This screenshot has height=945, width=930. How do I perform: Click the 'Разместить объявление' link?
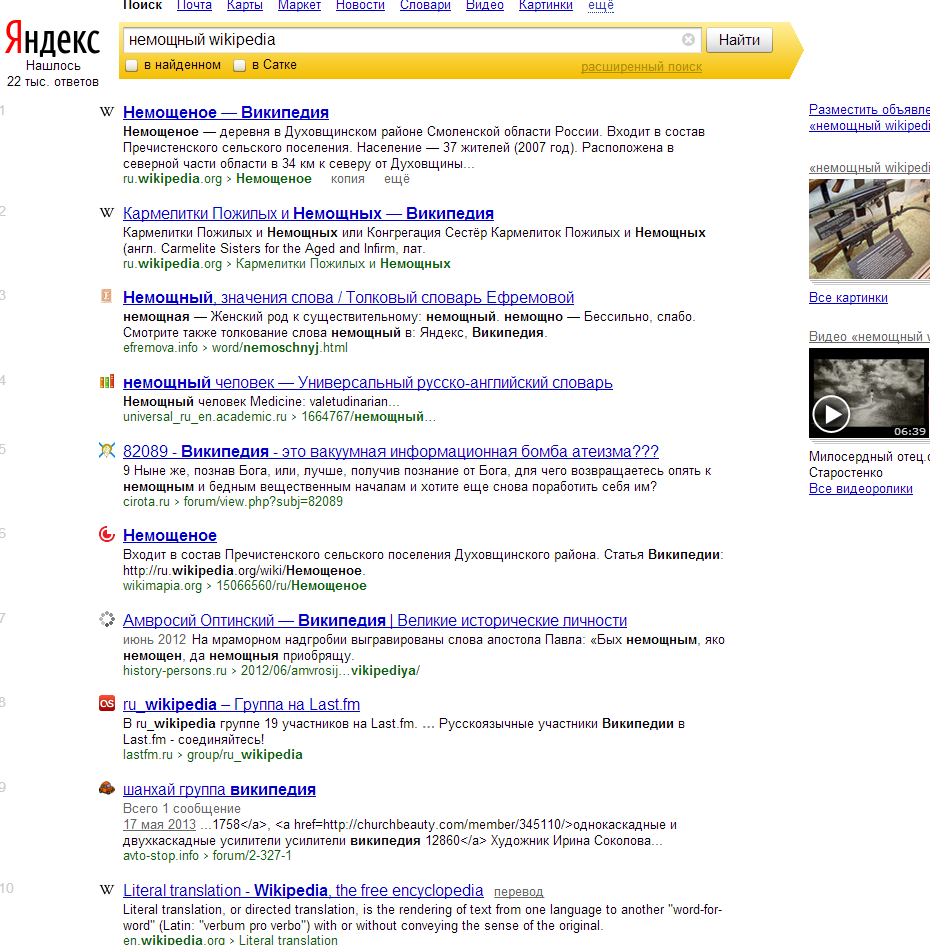tap(869, 118)
